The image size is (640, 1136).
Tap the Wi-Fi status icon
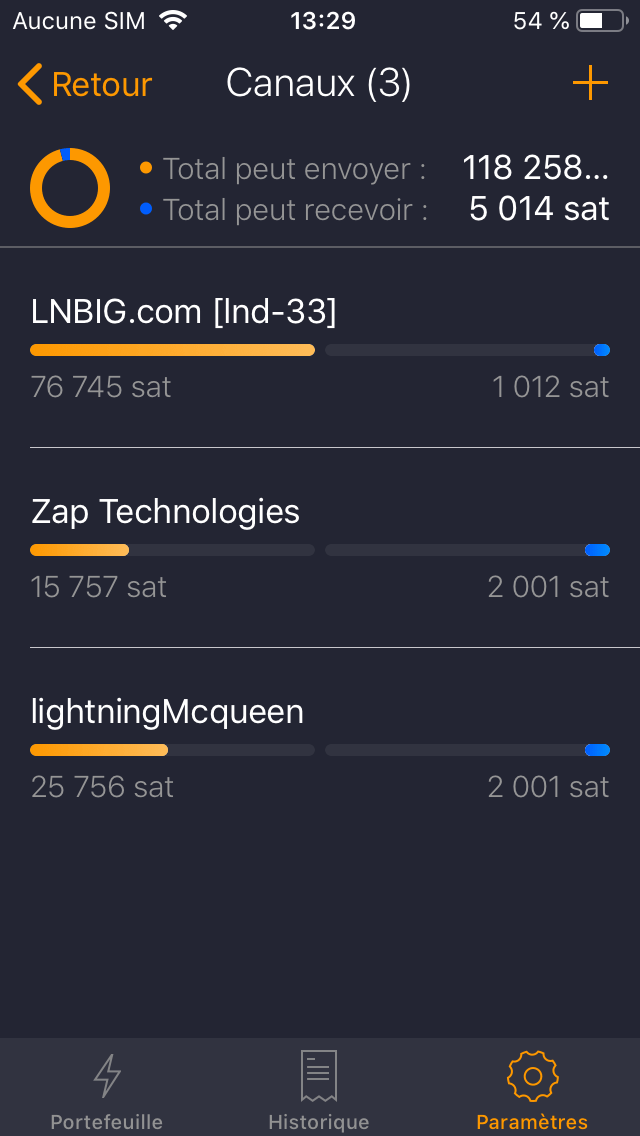tap(173, 21)
